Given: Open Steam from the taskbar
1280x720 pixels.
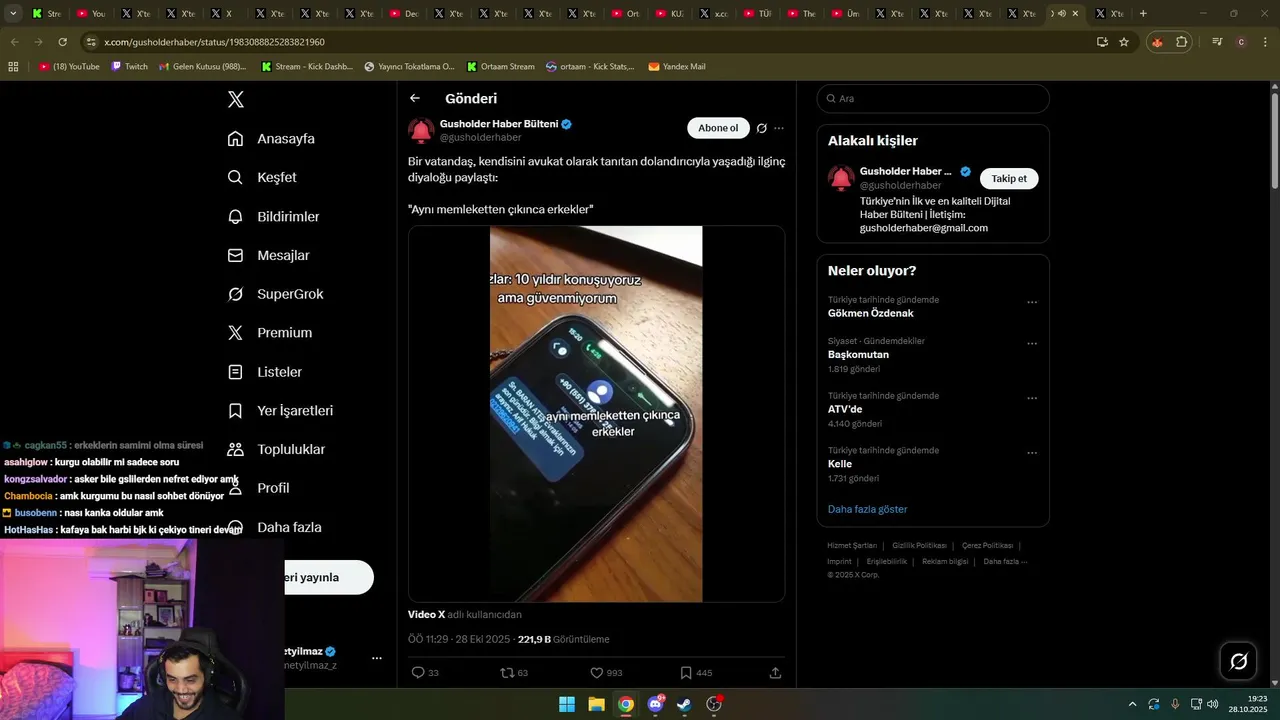Looking at the screenshot, I should (x=684, y=704).
